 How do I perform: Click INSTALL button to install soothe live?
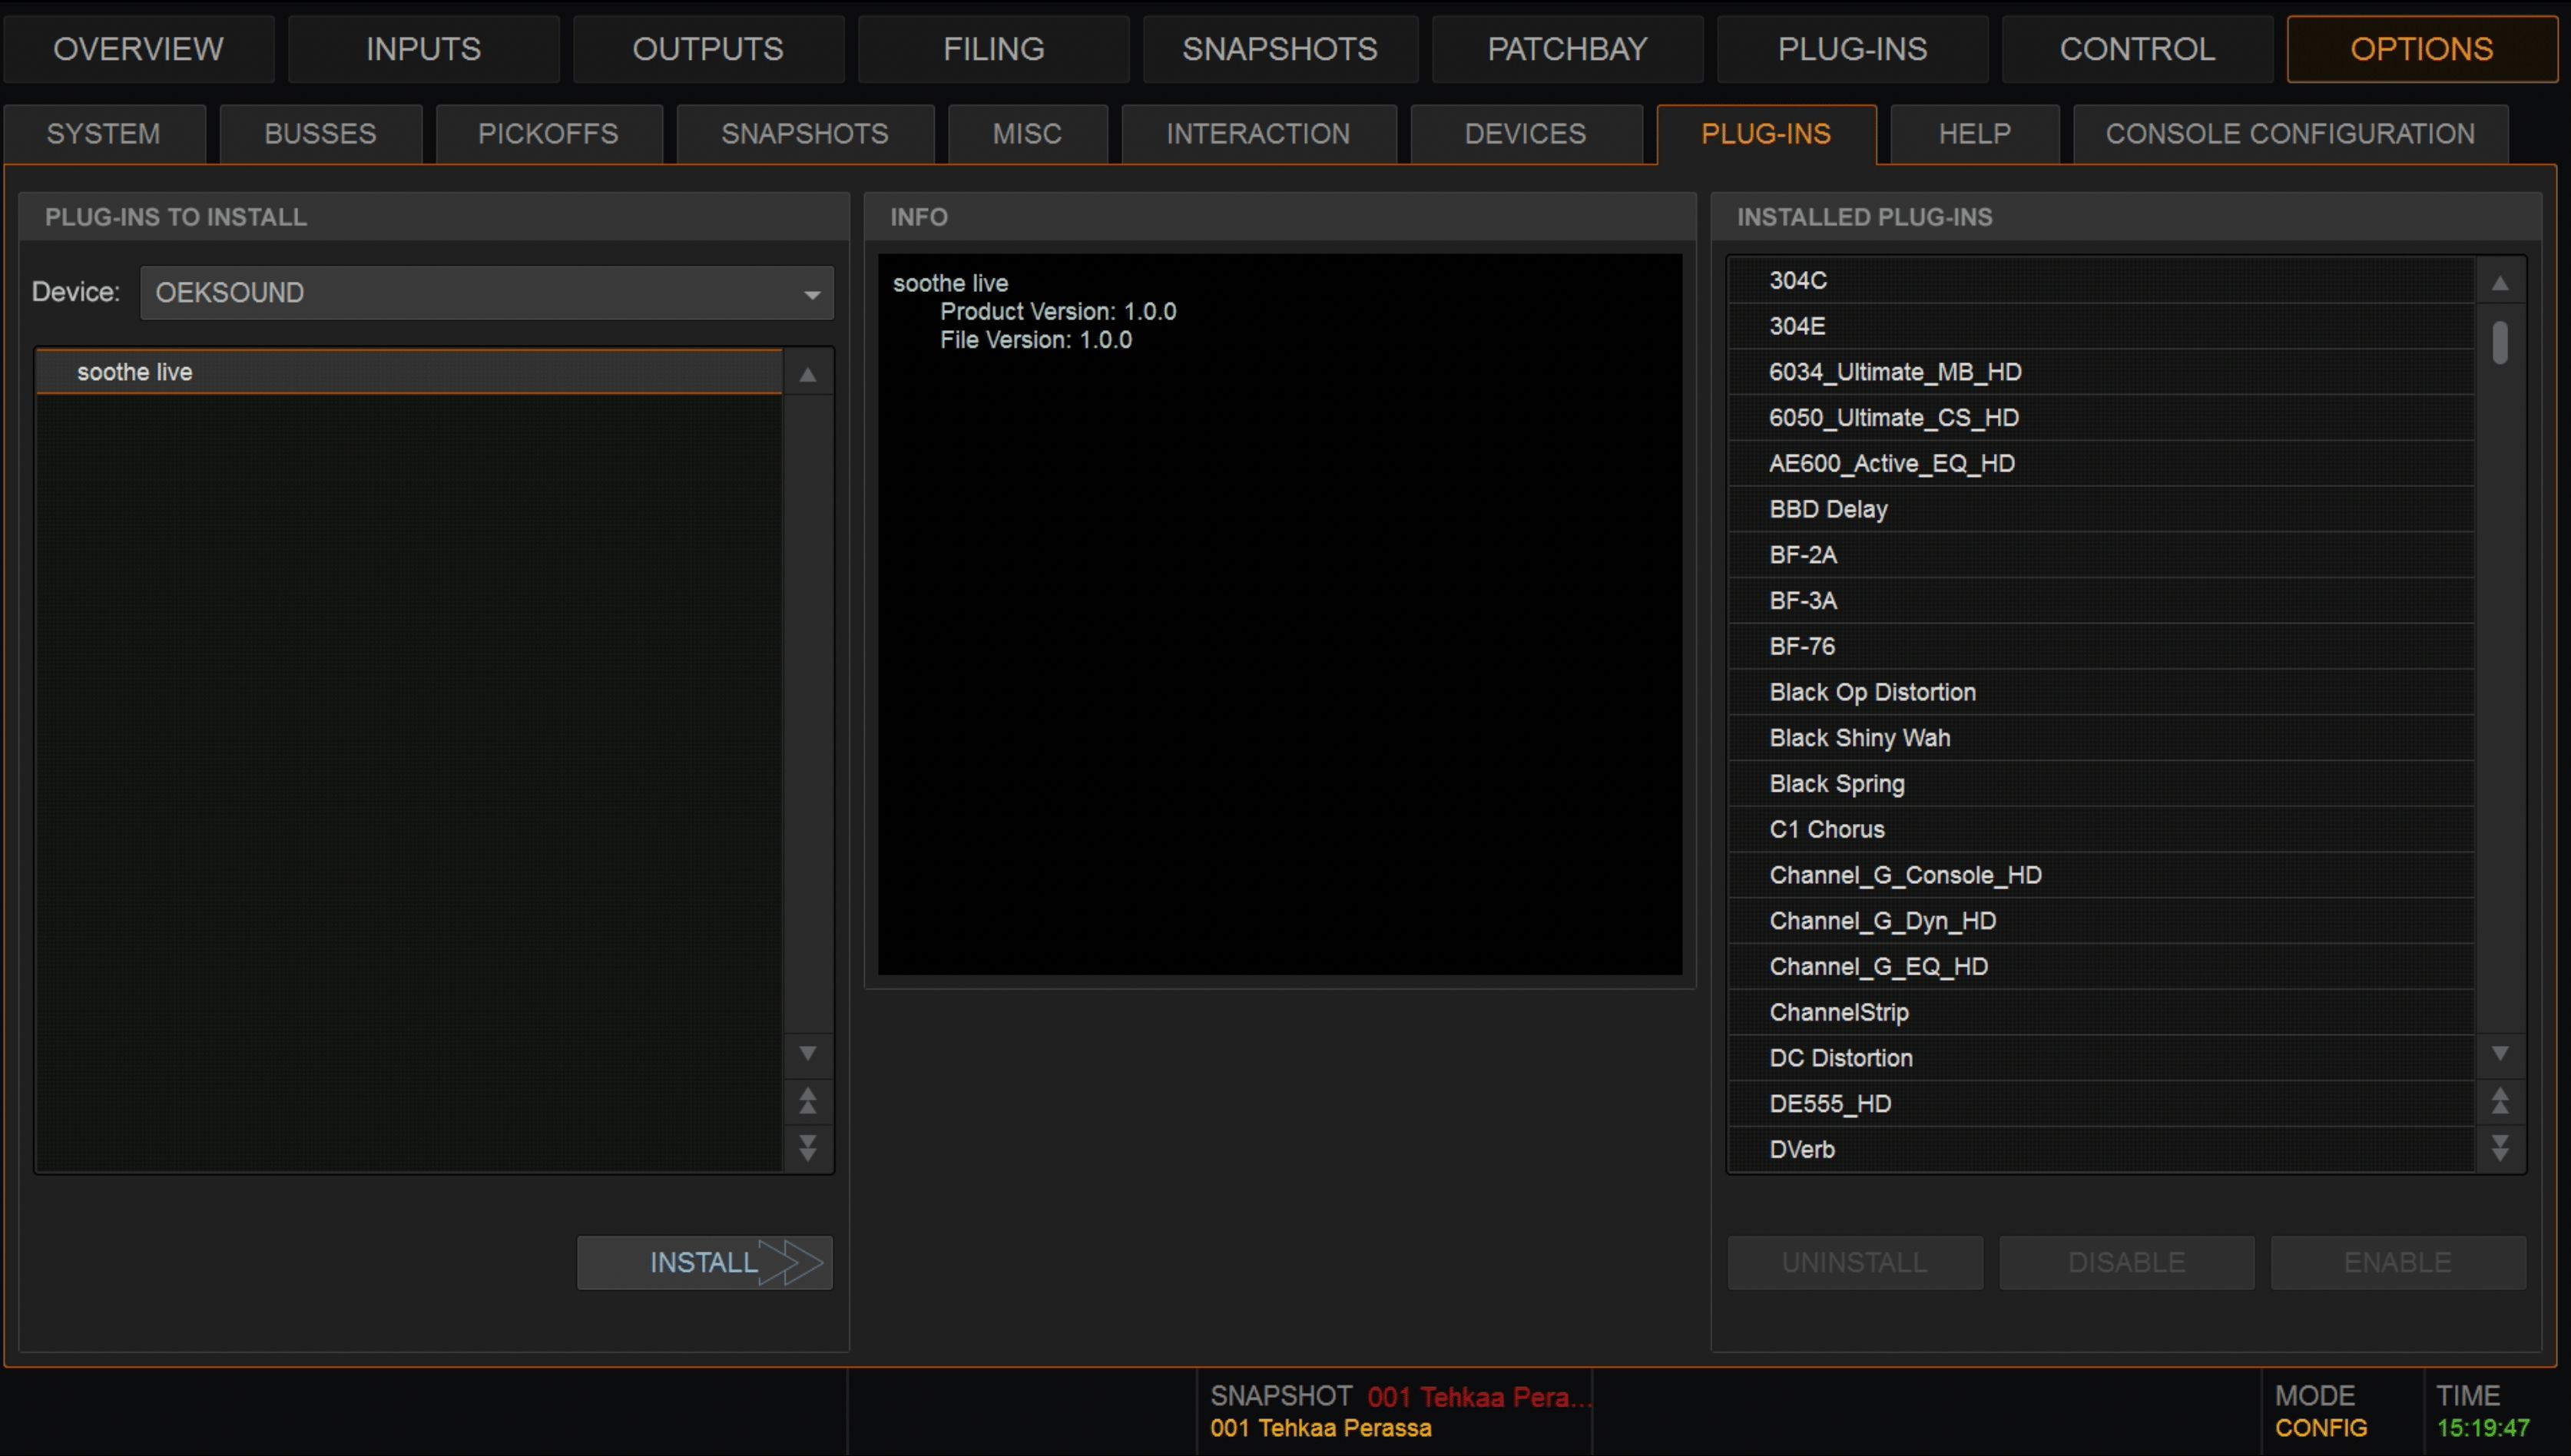tap(703, 1260)
